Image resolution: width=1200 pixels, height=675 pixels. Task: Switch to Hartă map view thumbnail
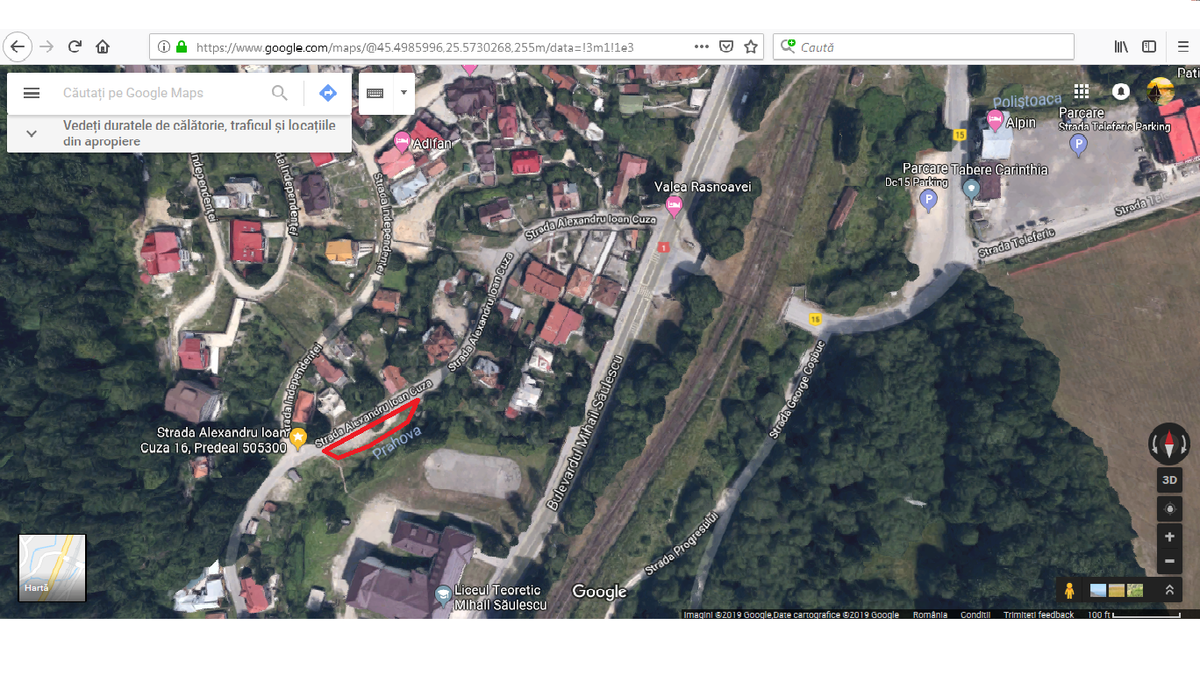(x=52, y=568)
